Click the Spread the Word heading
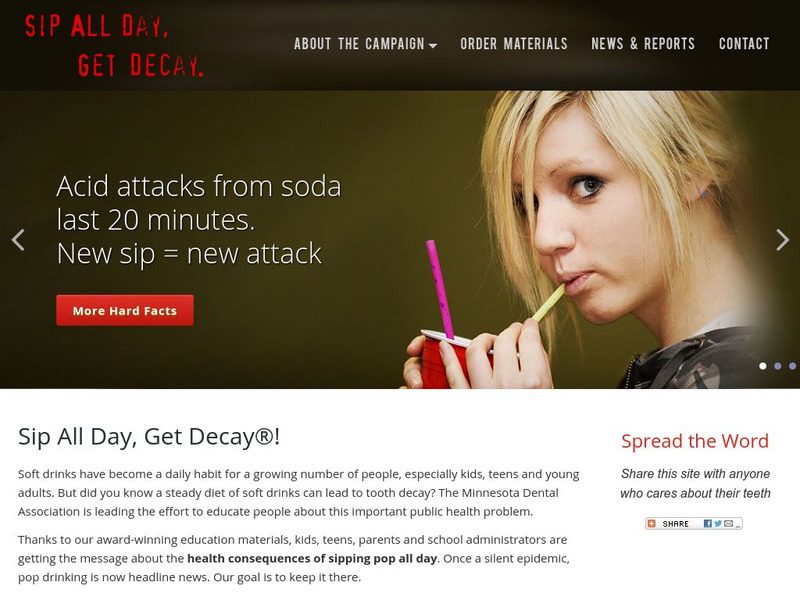This screenshot has height=600, width=800. [x=695, y=441]
